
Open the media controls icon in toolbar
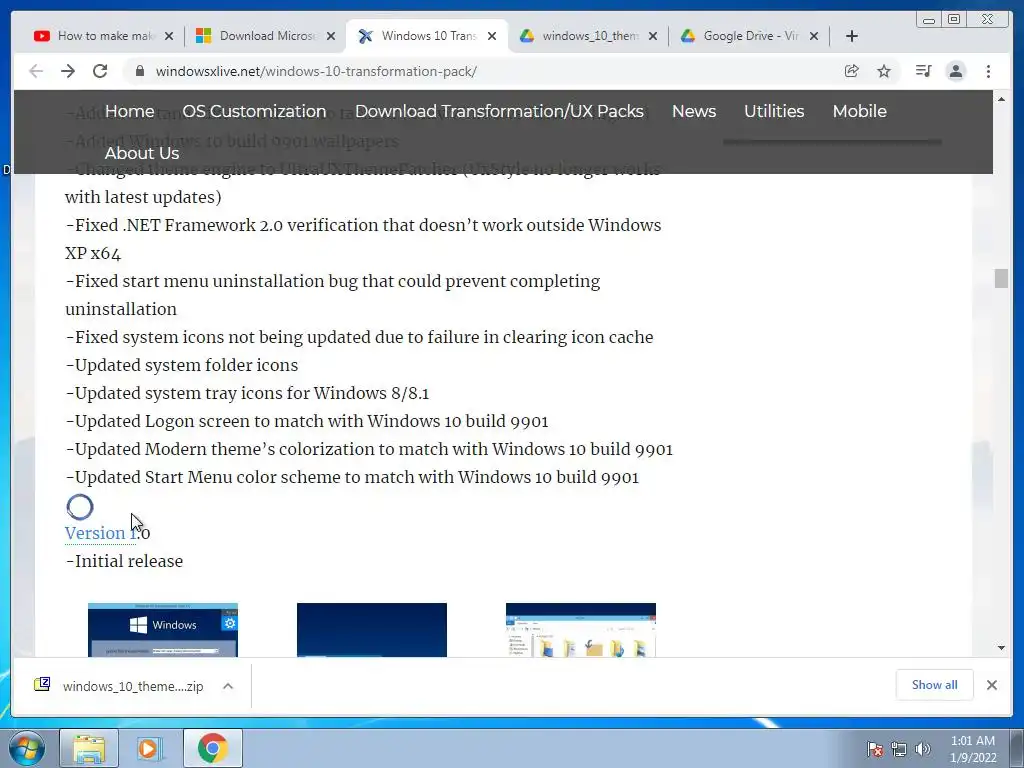pyautogui.click(x=923, y=71)
